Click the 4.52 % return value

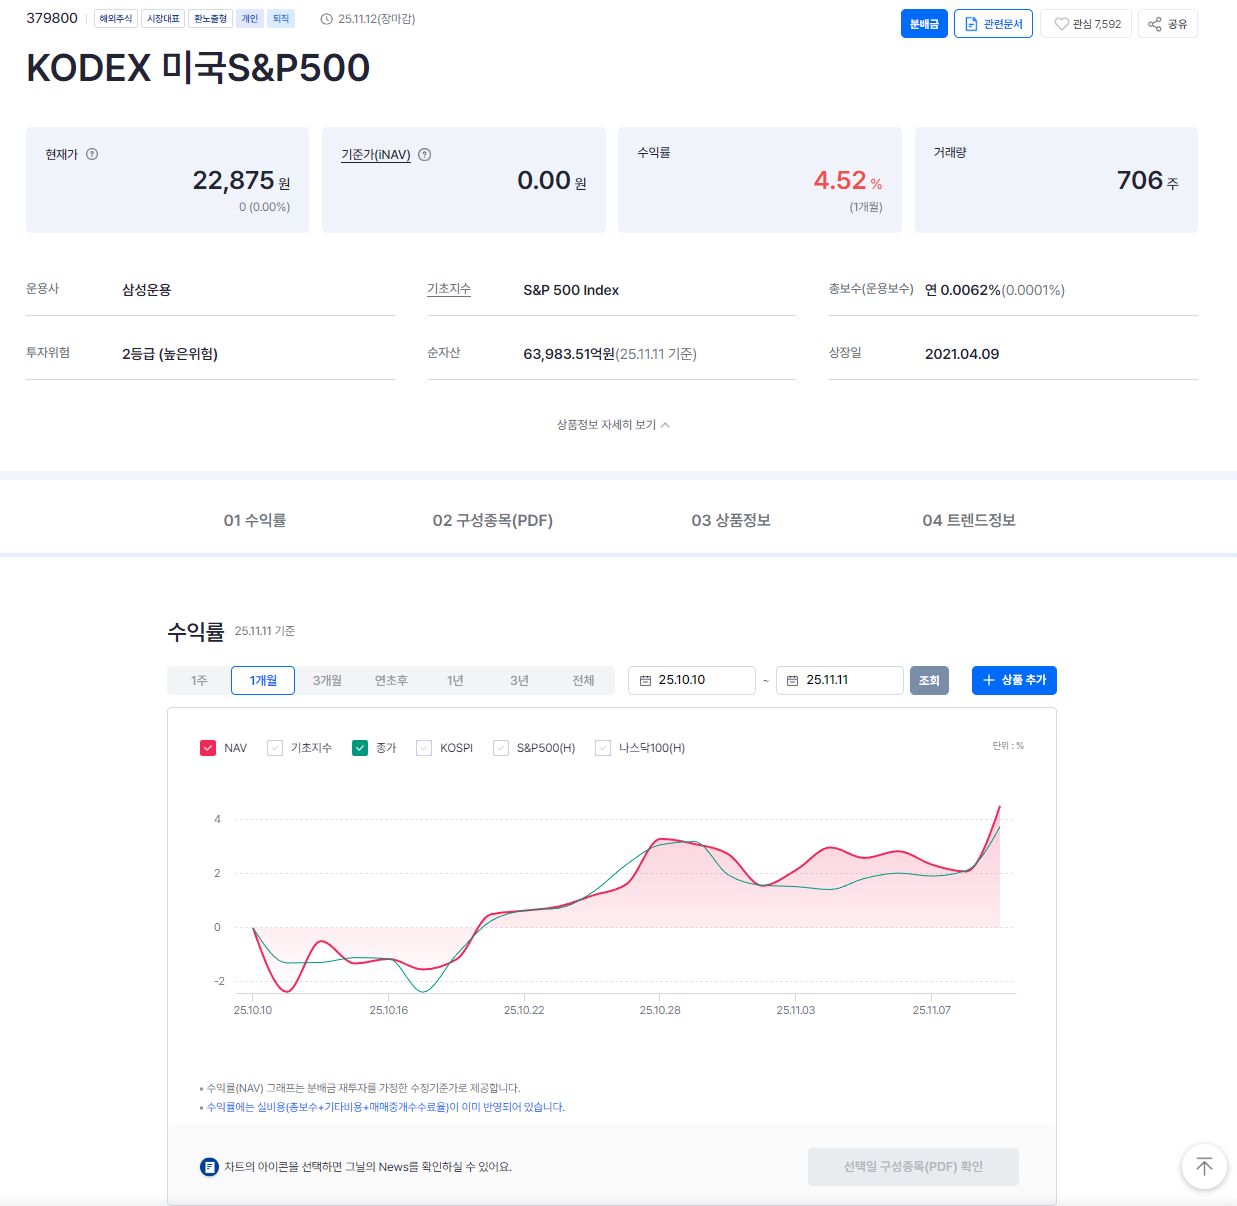pyautogui.click(x=848, y=181)
